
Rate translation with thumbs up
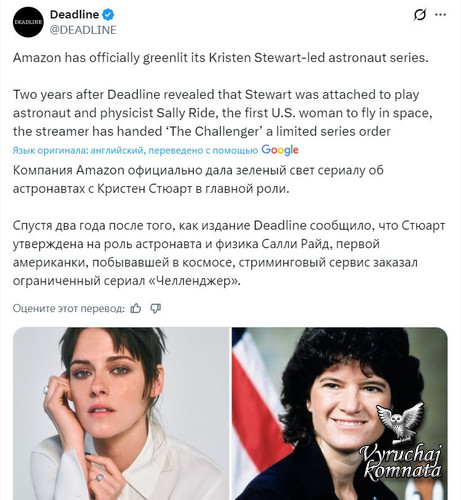pyautogui.click(x=136, y=308)
